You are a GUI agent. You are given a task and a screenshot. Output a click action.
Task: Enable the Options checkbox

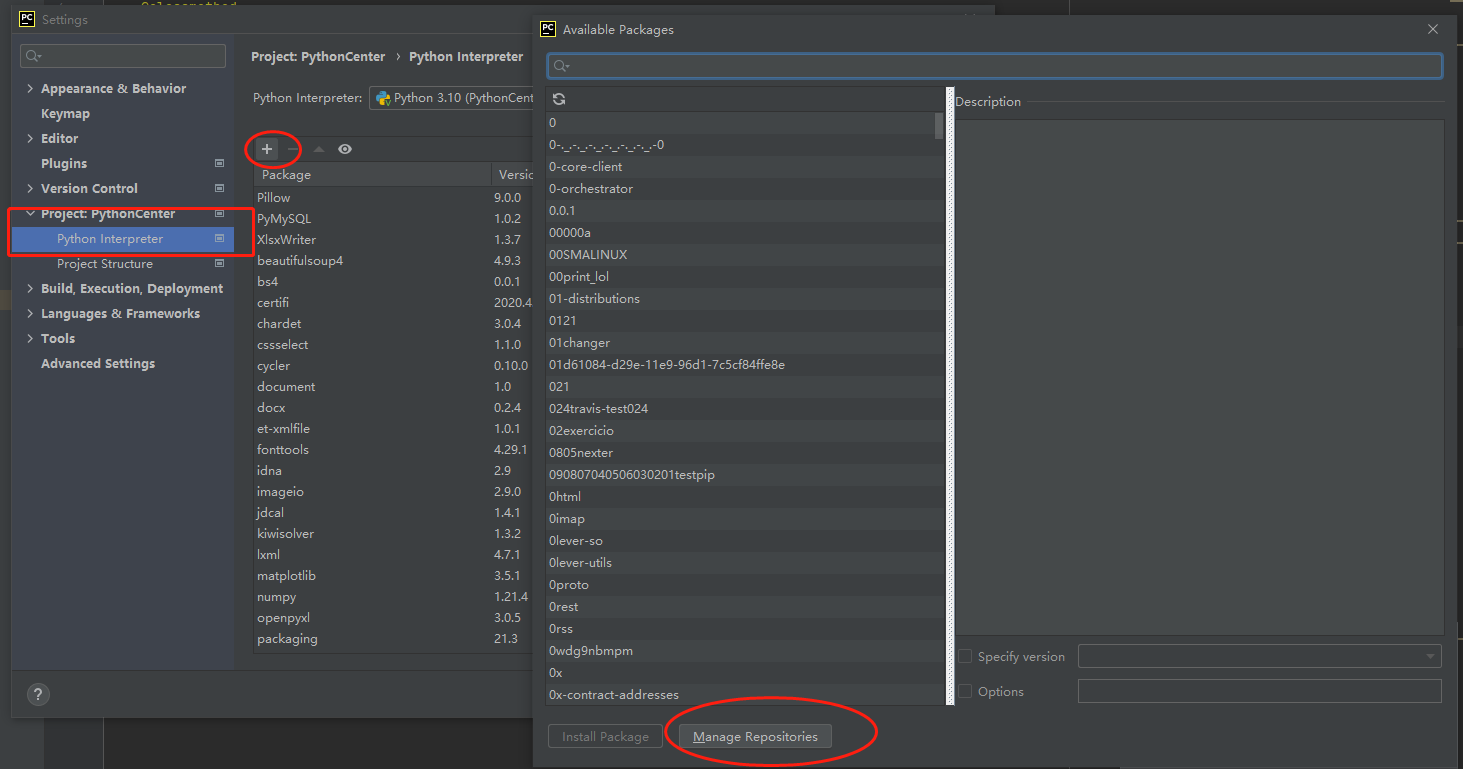click(965, 691)
